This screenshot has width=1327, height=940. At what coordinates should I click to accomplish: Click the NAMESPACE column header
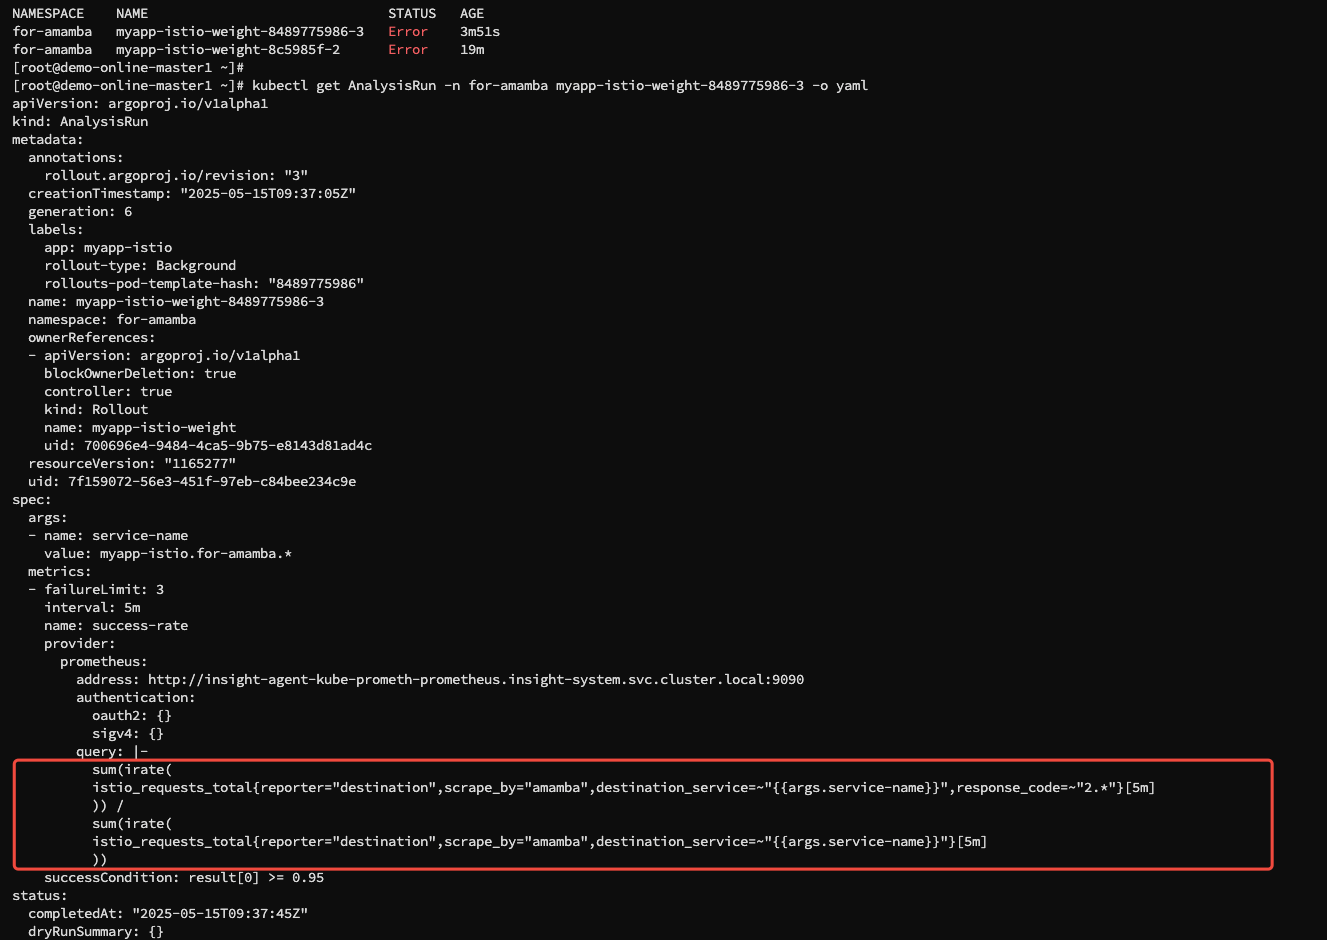click(x=48, y=13)
